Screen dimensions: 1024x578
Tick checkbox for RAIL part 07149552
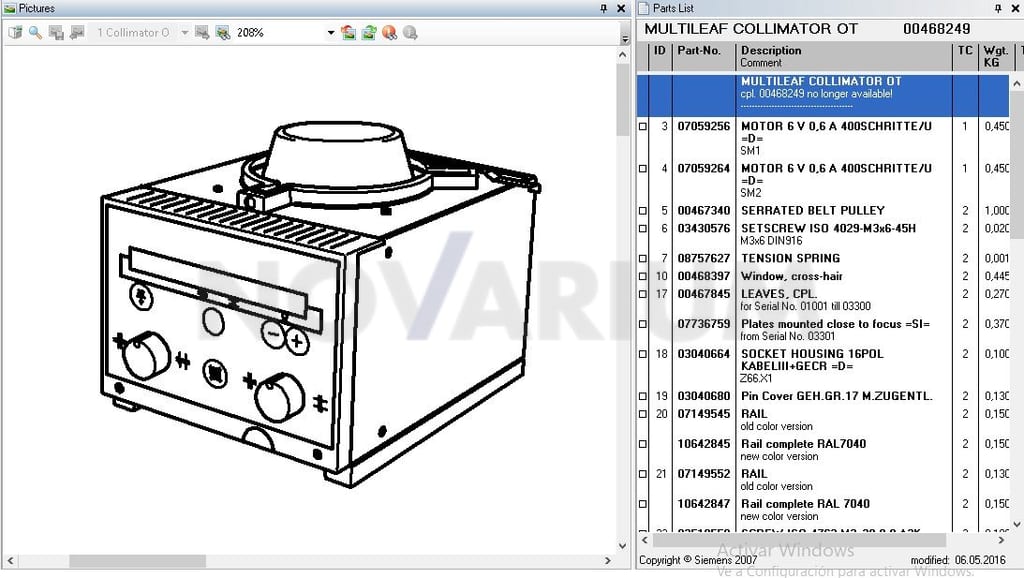[643, 474]
